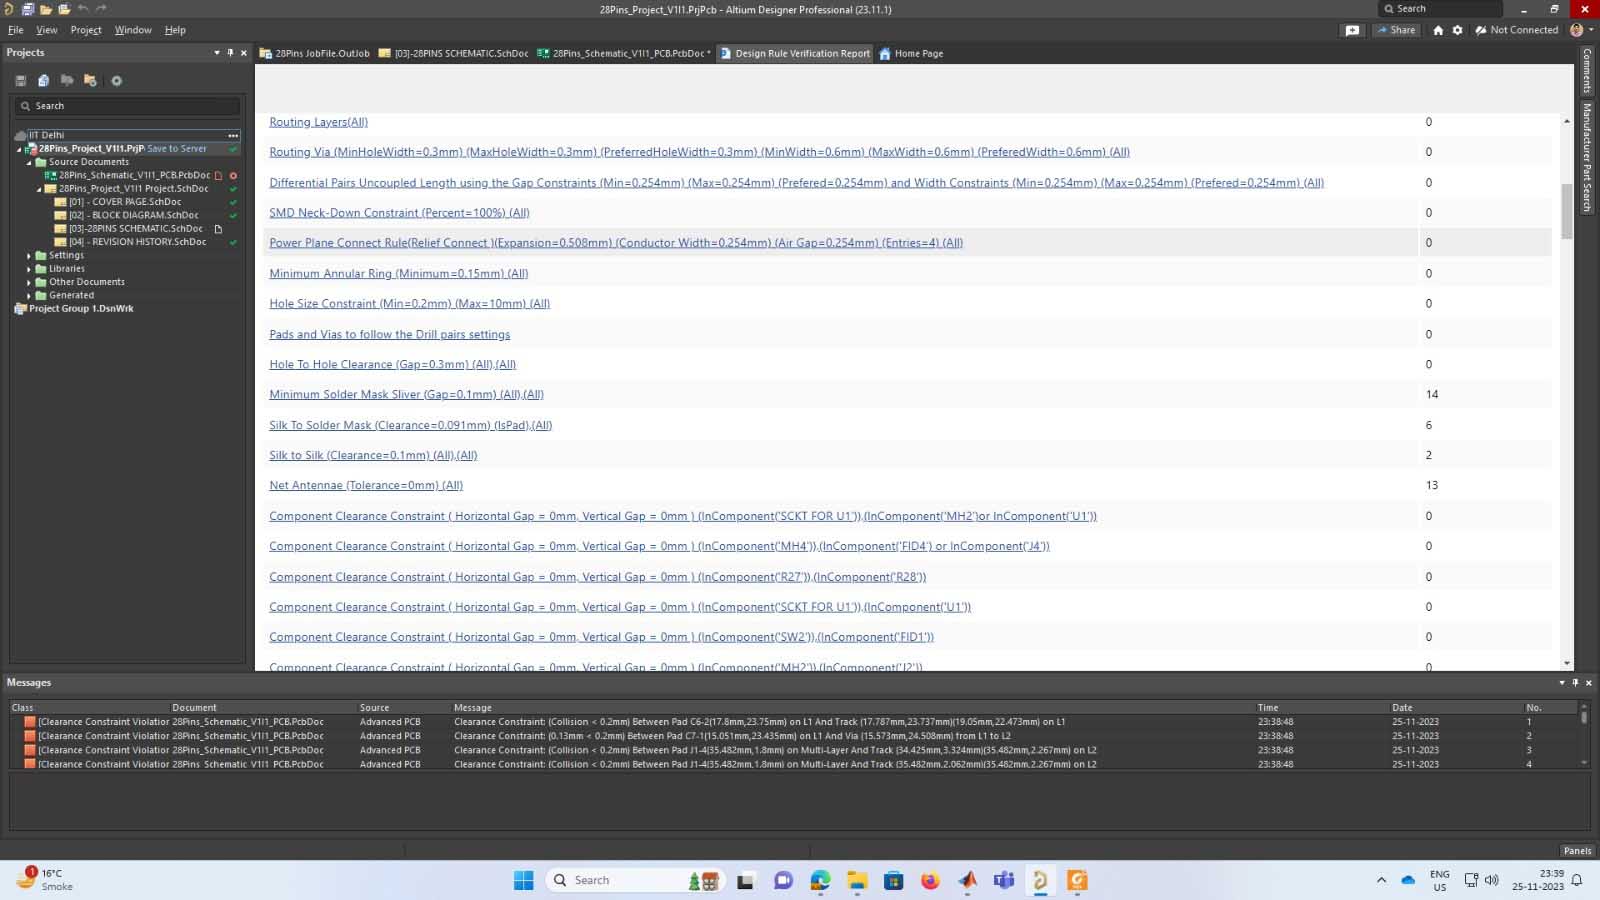The width and height of the screenshot is (1600, 900).
Task: Open the Project menu
Action: point(86,30)
